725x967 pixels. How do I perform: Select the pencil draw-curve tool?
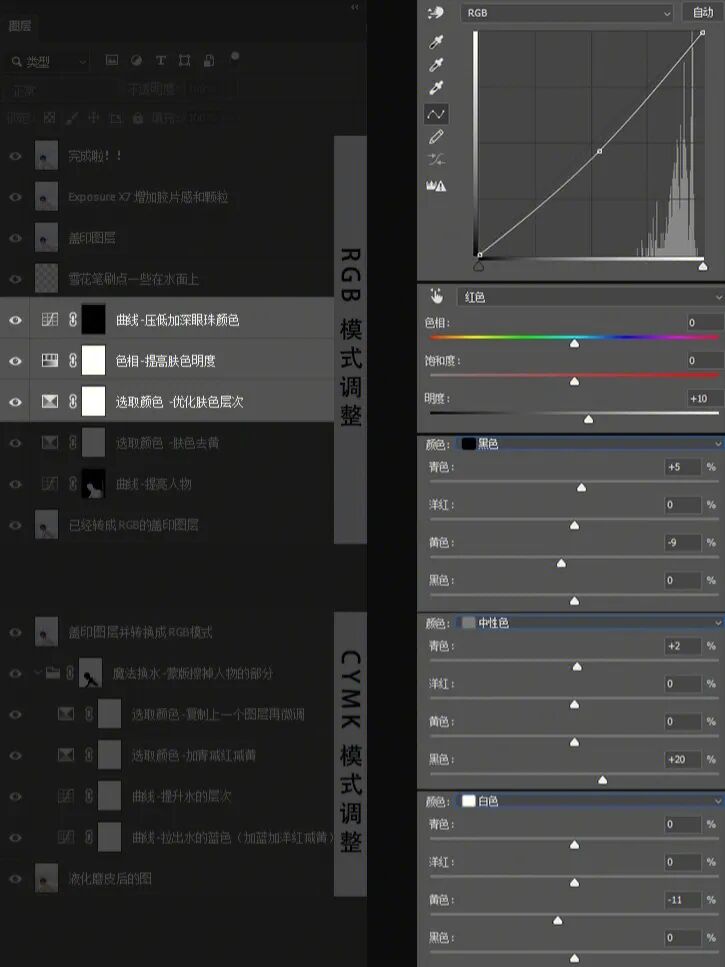[436, 137]
